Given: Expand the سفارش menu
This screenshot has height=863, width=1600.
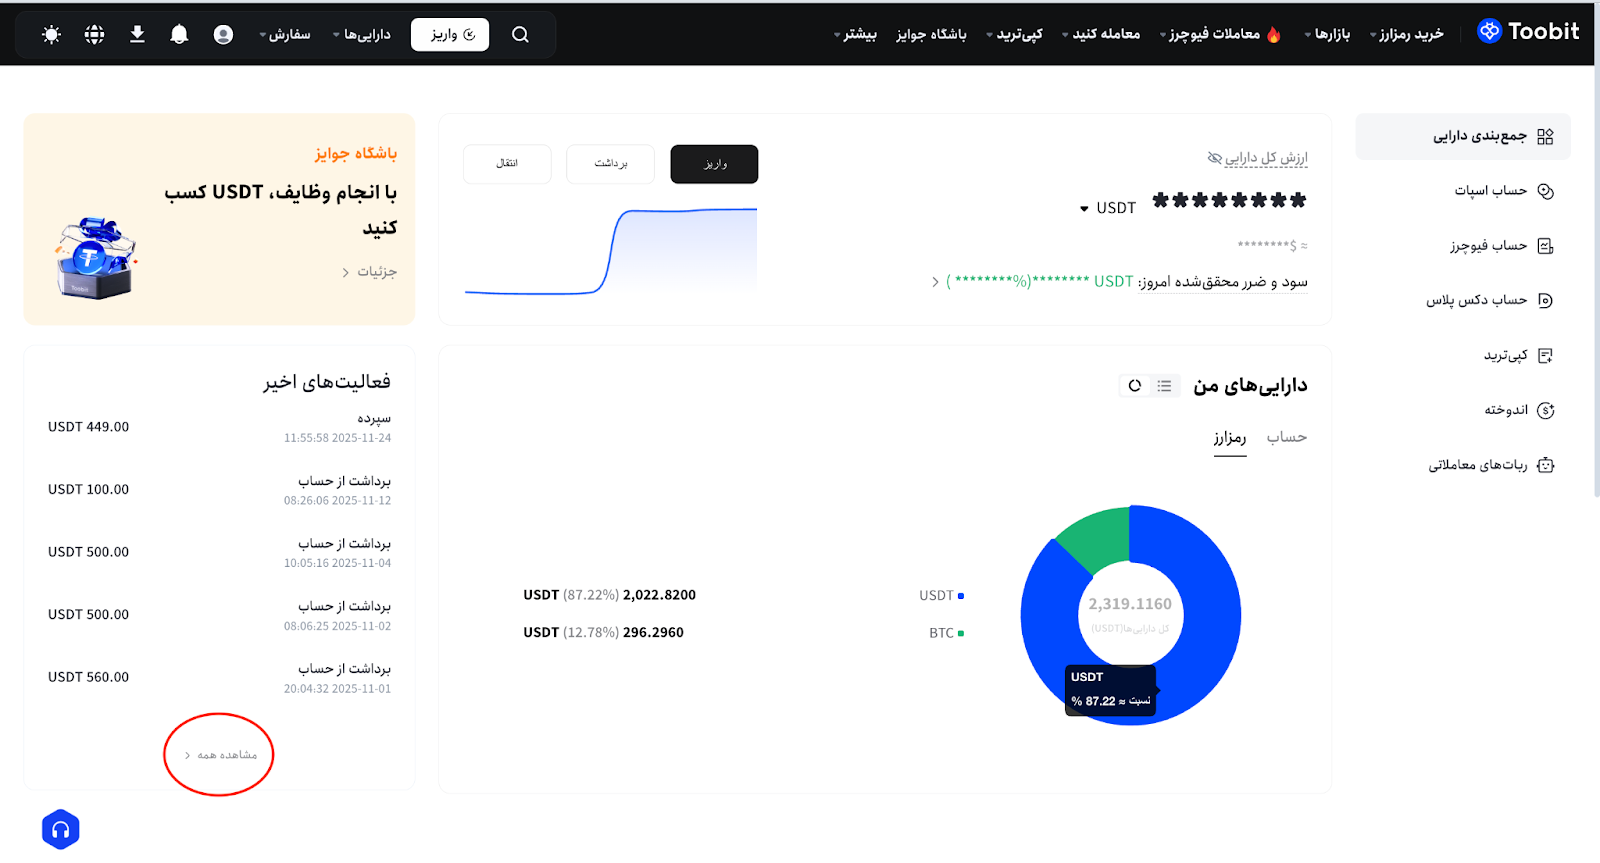Looking at the screenshot, I should (285, 35).
